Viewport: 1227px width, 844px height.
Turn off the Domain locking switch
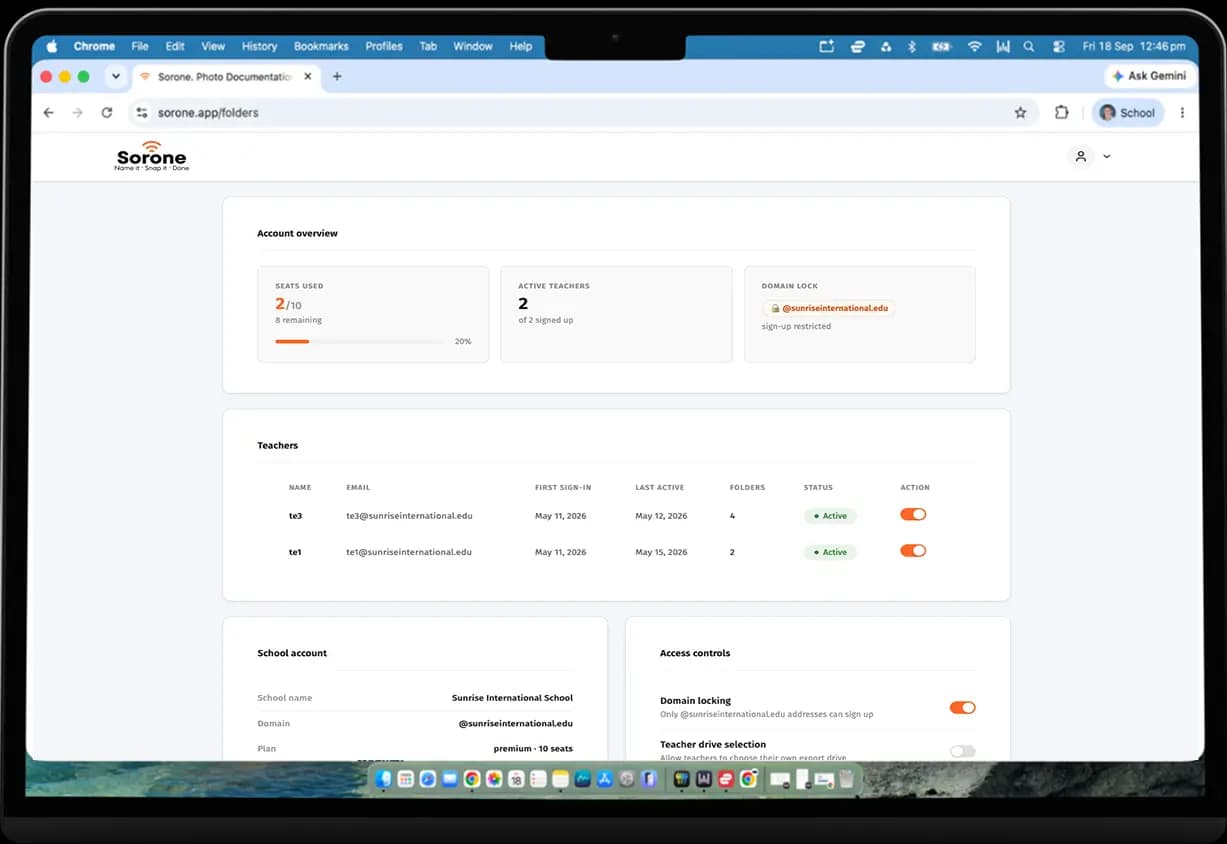coord(962,707)
